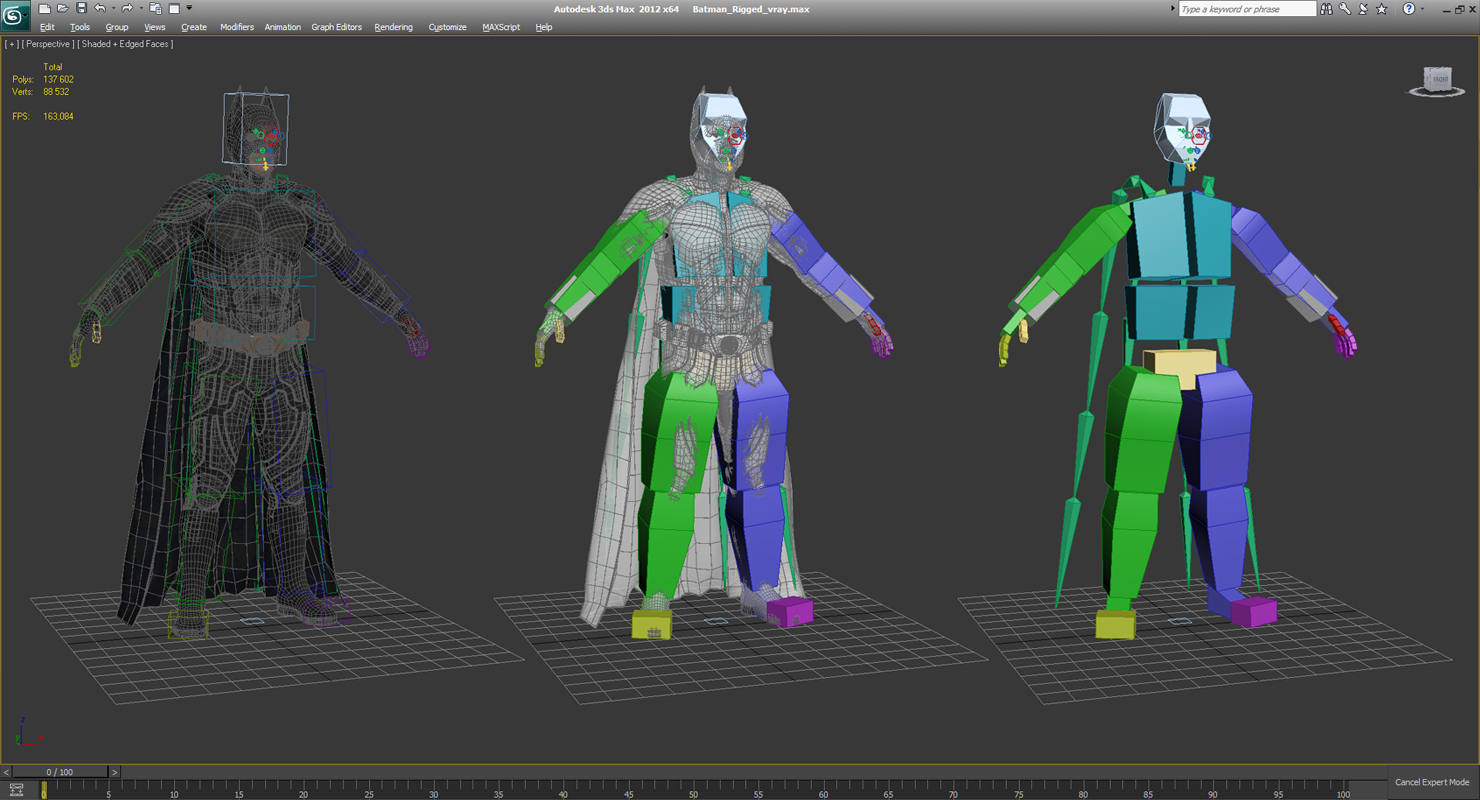
Task: Click the Help question mark icon
Action: pos(1408,9)
